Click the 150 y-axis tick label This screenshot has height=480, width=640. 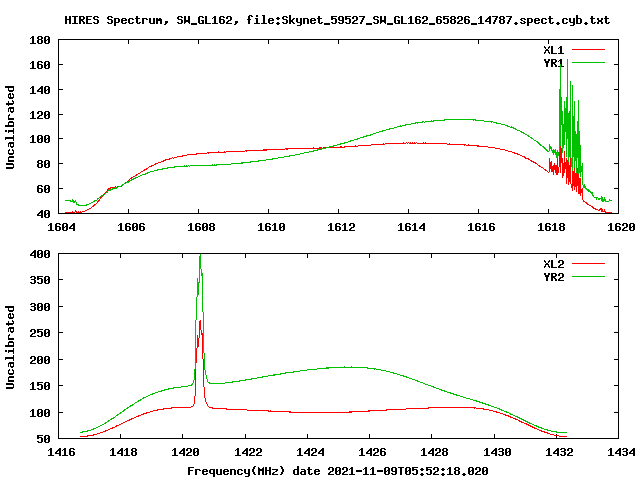[x=40, y=386]
